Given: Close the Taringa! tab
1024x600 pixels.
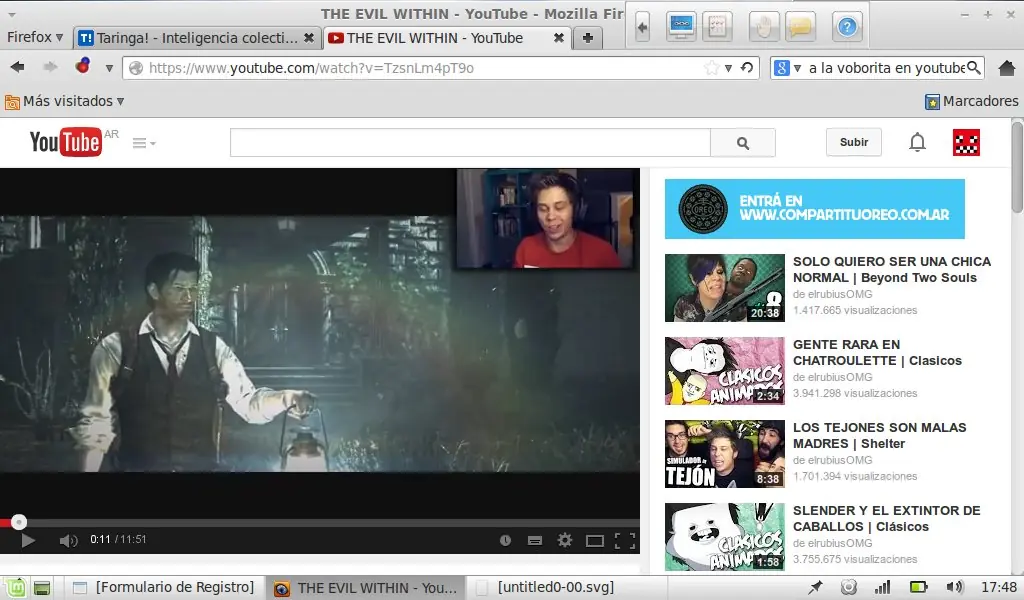Looking at the screenshot, I should (309, 38).
